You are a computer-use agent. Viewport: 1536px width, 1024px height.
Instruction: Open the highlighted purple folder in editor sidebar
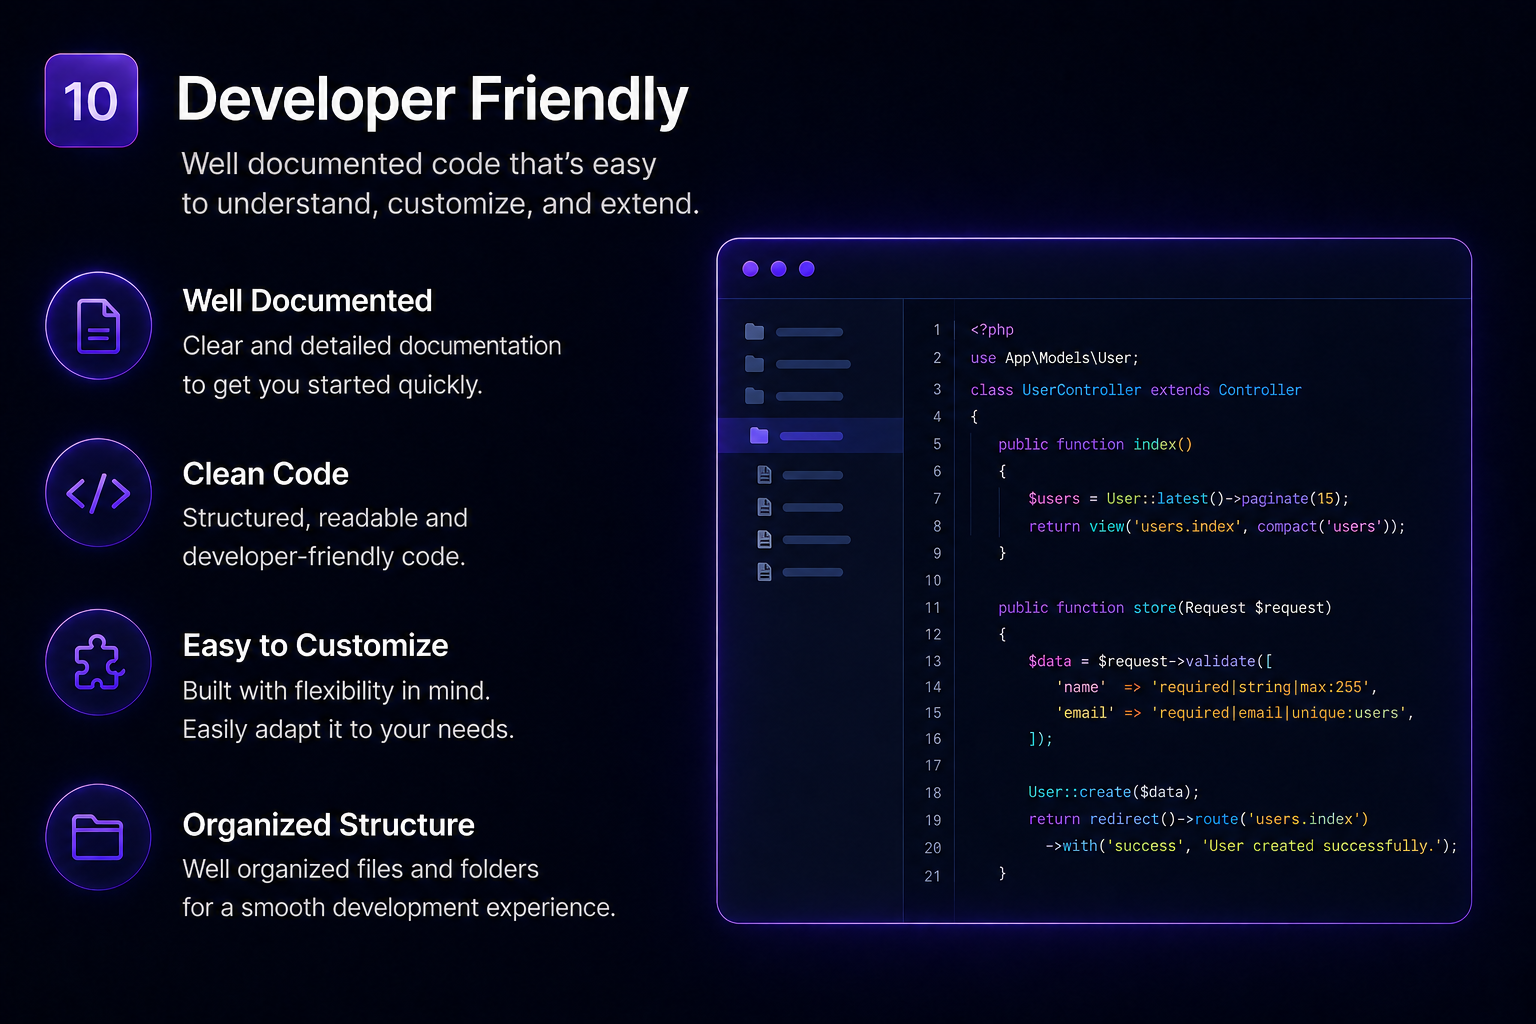click(x=759, y=435)
